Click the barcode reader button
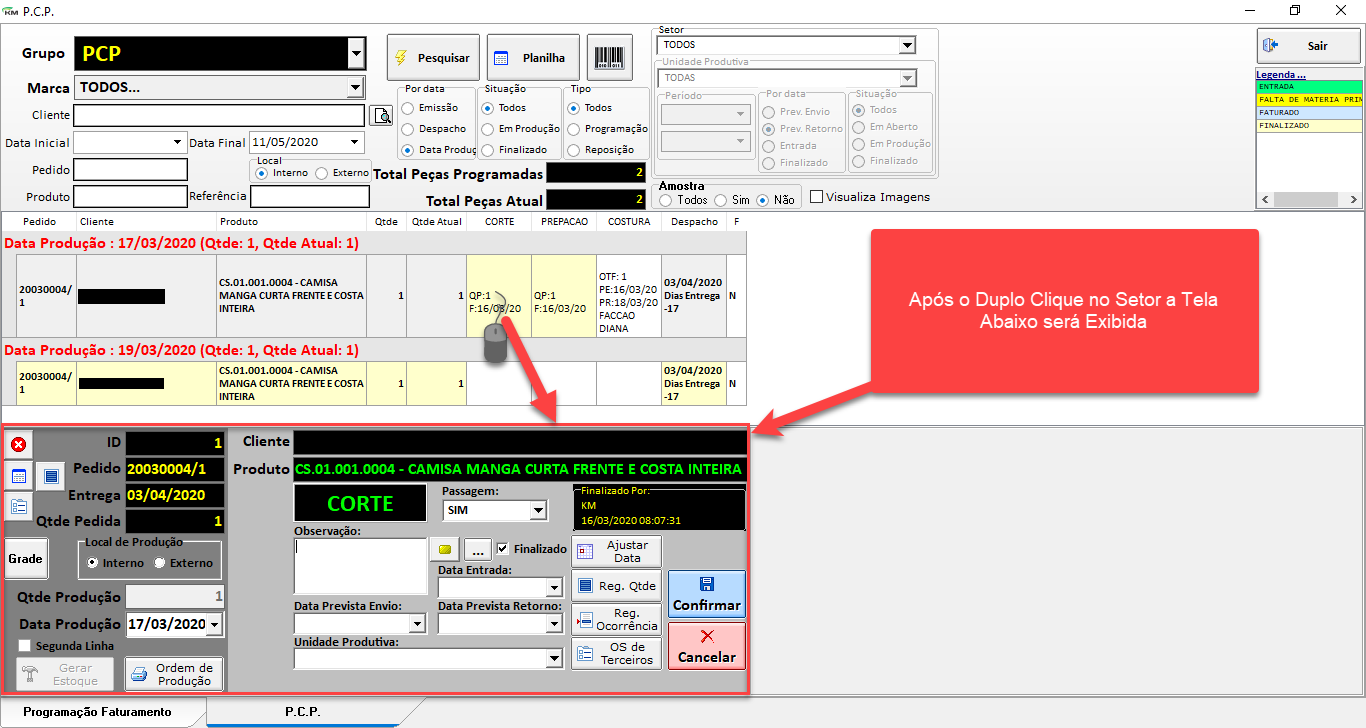Image resolution: width=1366 pixels, height=728 pixels. (x=607, y=58)
